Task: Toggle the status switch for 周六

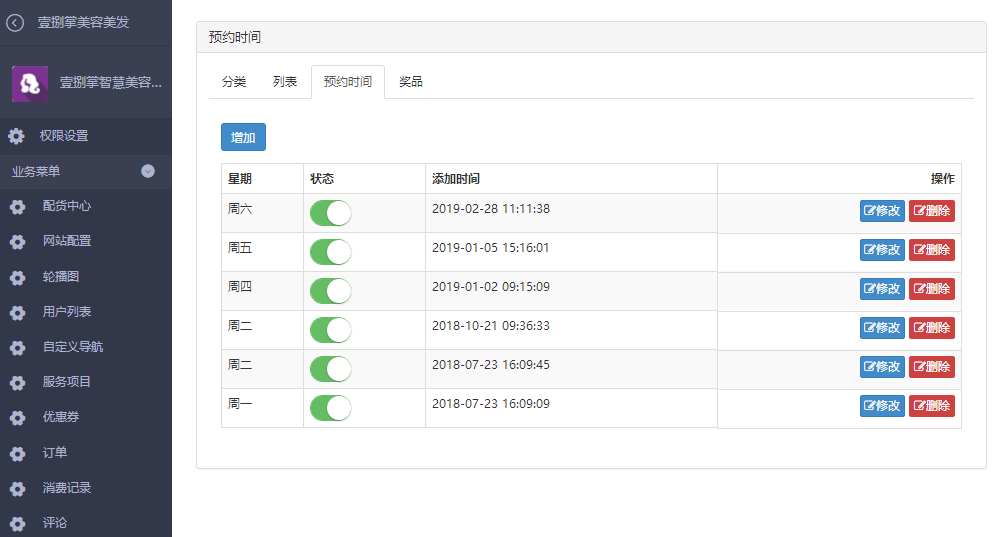Action: (x=331, y=213)
